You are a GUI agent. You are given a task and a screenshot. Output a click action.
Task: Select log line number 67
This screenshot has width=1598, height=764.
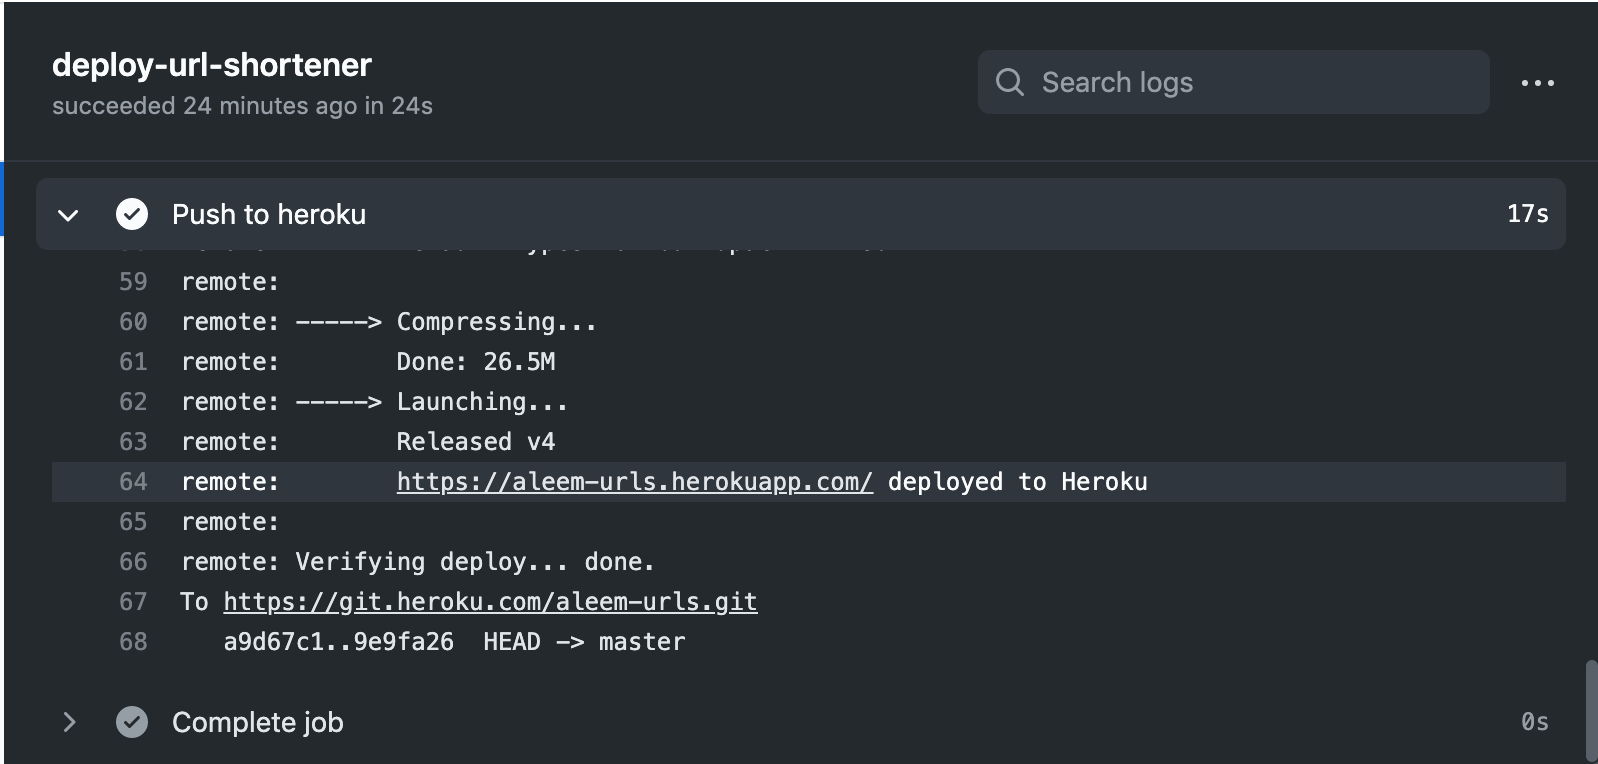tap(133, 602)
